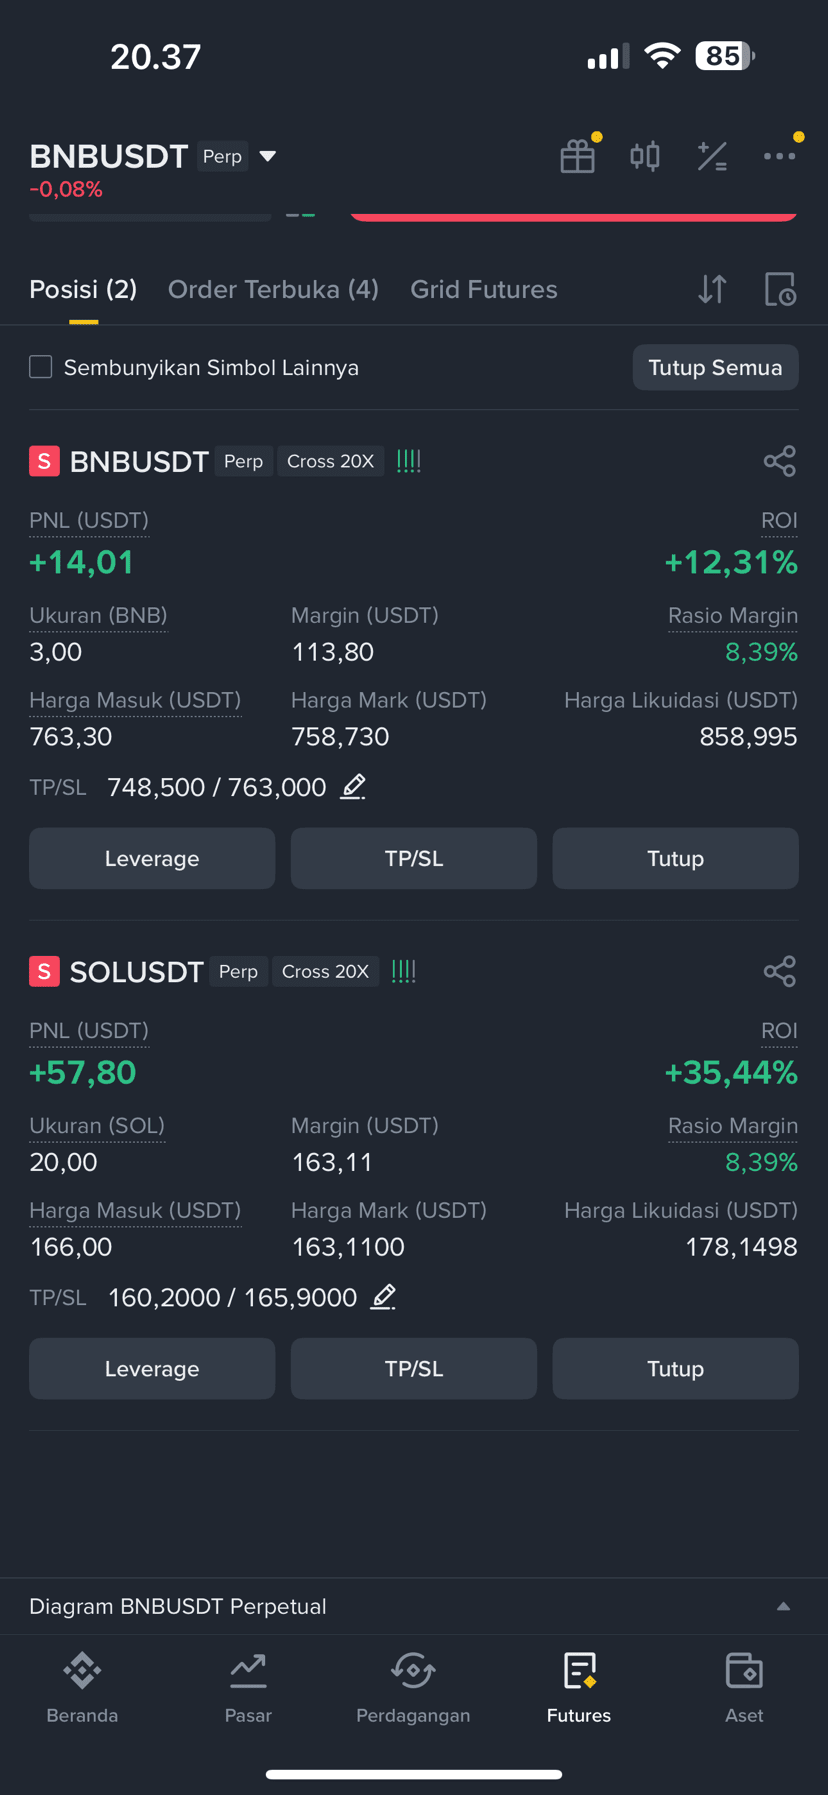Share the SOLUSDT position

[780, 971]
